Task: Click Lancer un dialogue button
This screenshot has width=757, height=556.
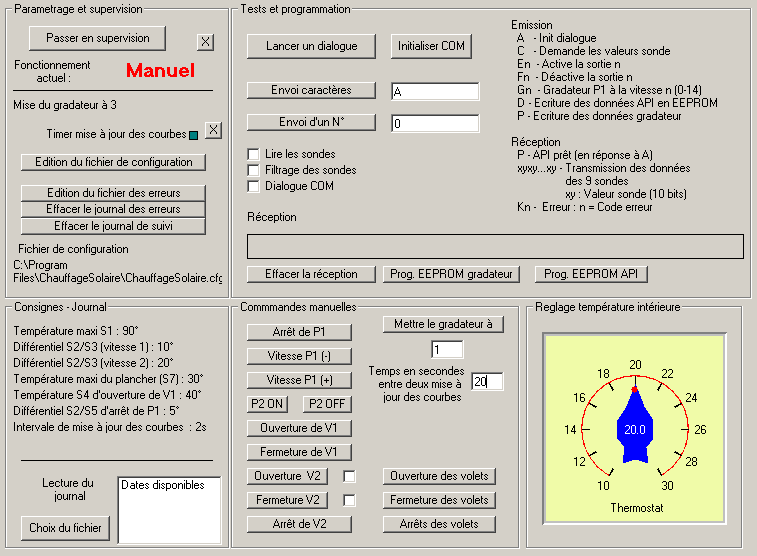Action: click(x=311, y=46)
